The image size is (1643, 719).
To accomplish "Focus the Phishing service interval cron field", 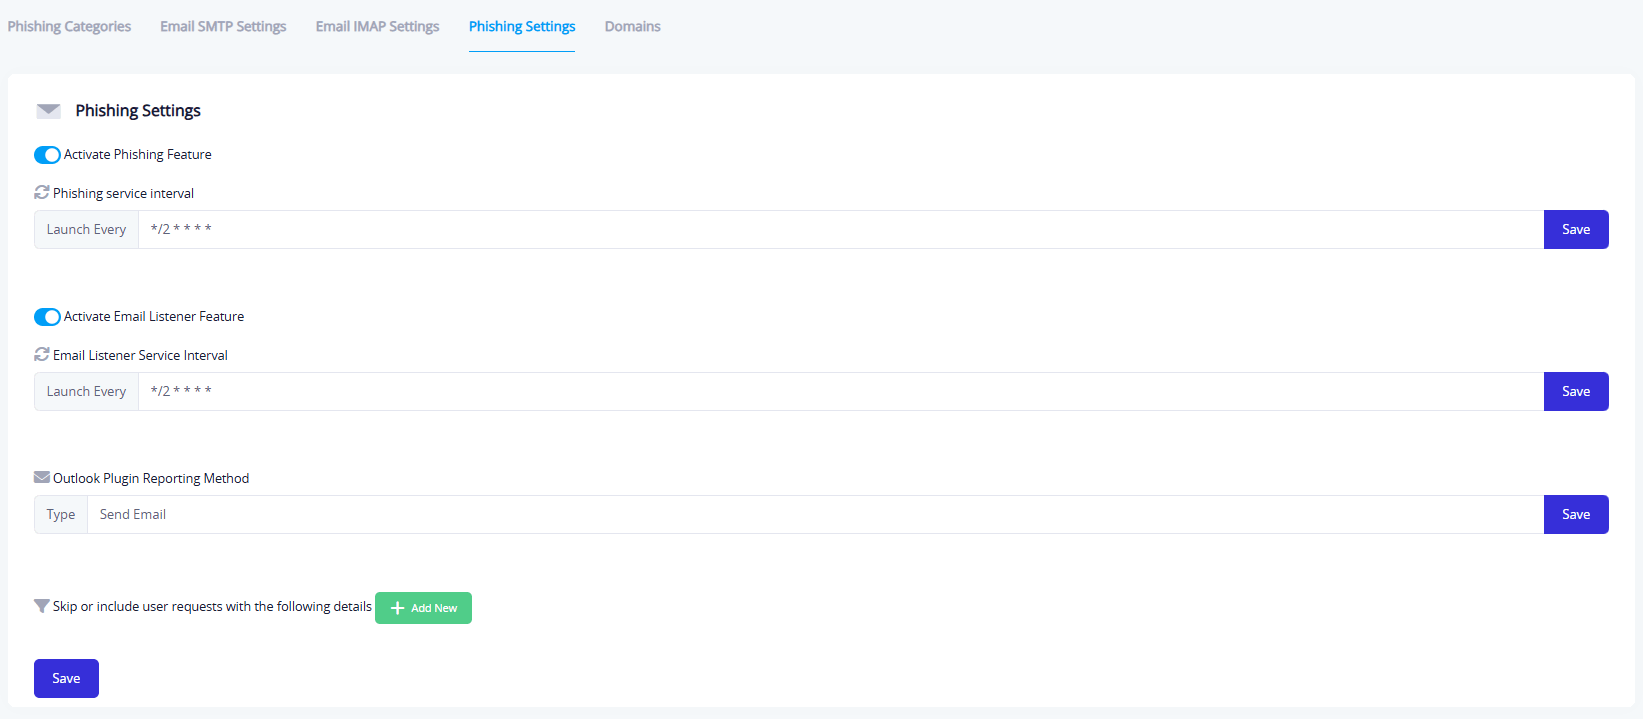I will (x=840, y=230).
